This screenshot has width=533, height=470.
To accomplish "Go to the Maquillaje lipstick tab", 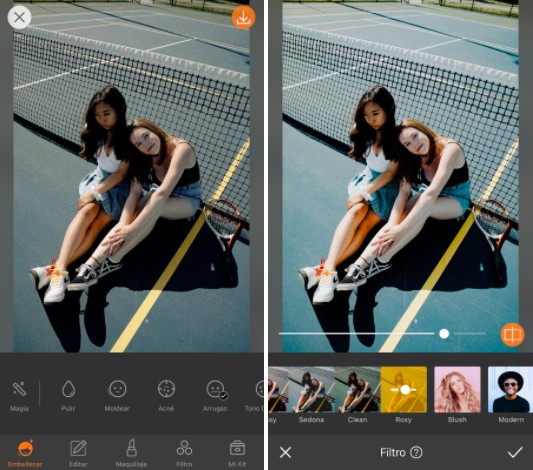I will tap(131, 453).
